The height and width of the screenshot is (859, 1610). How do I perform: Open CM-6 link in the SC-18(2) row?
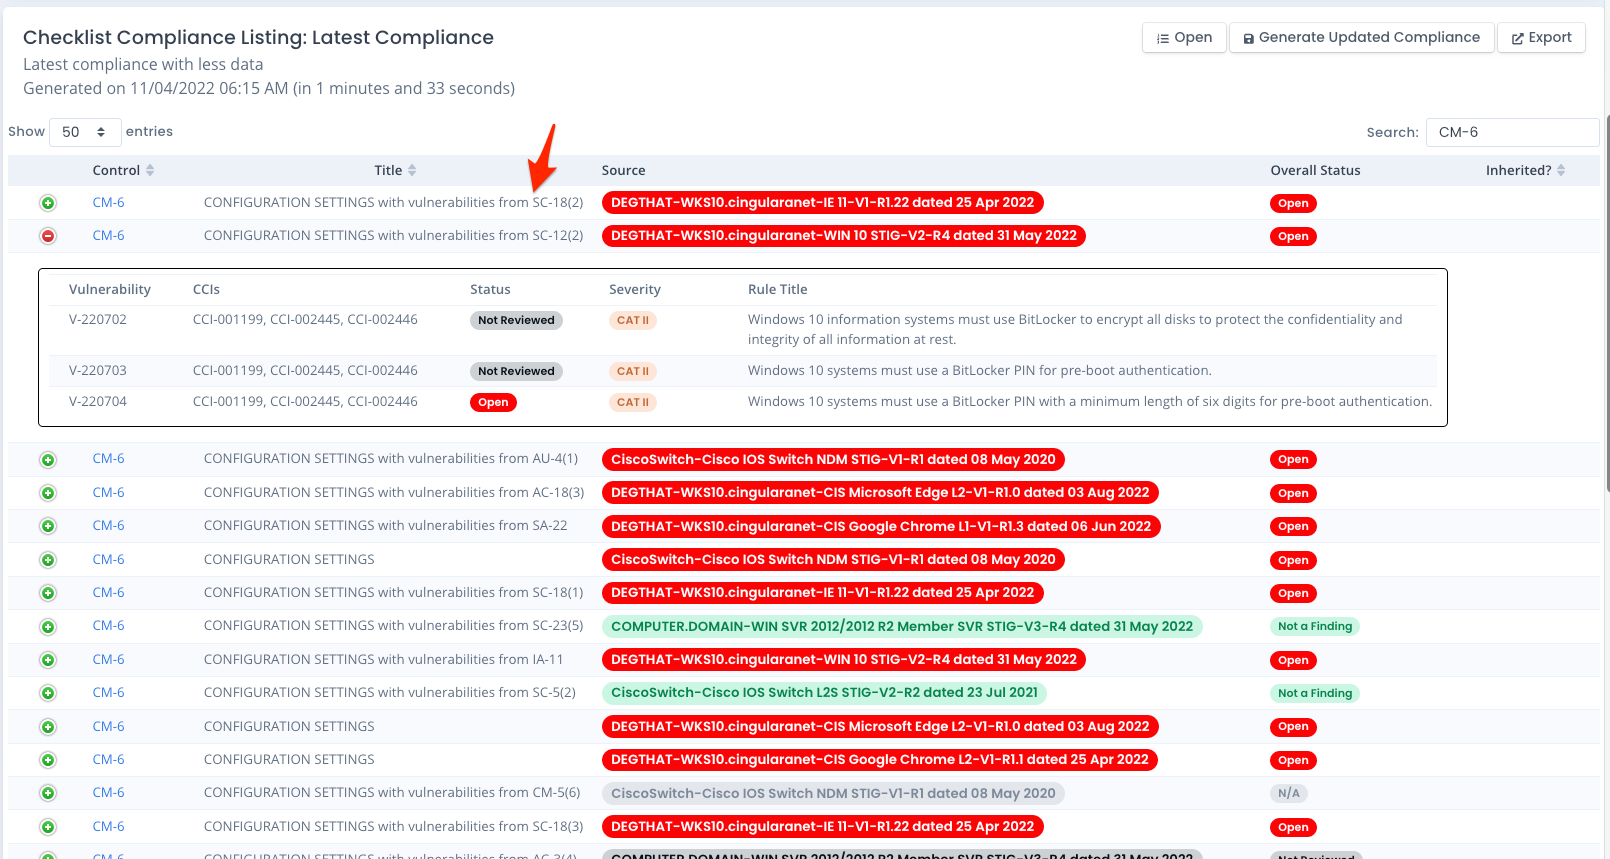108,202
